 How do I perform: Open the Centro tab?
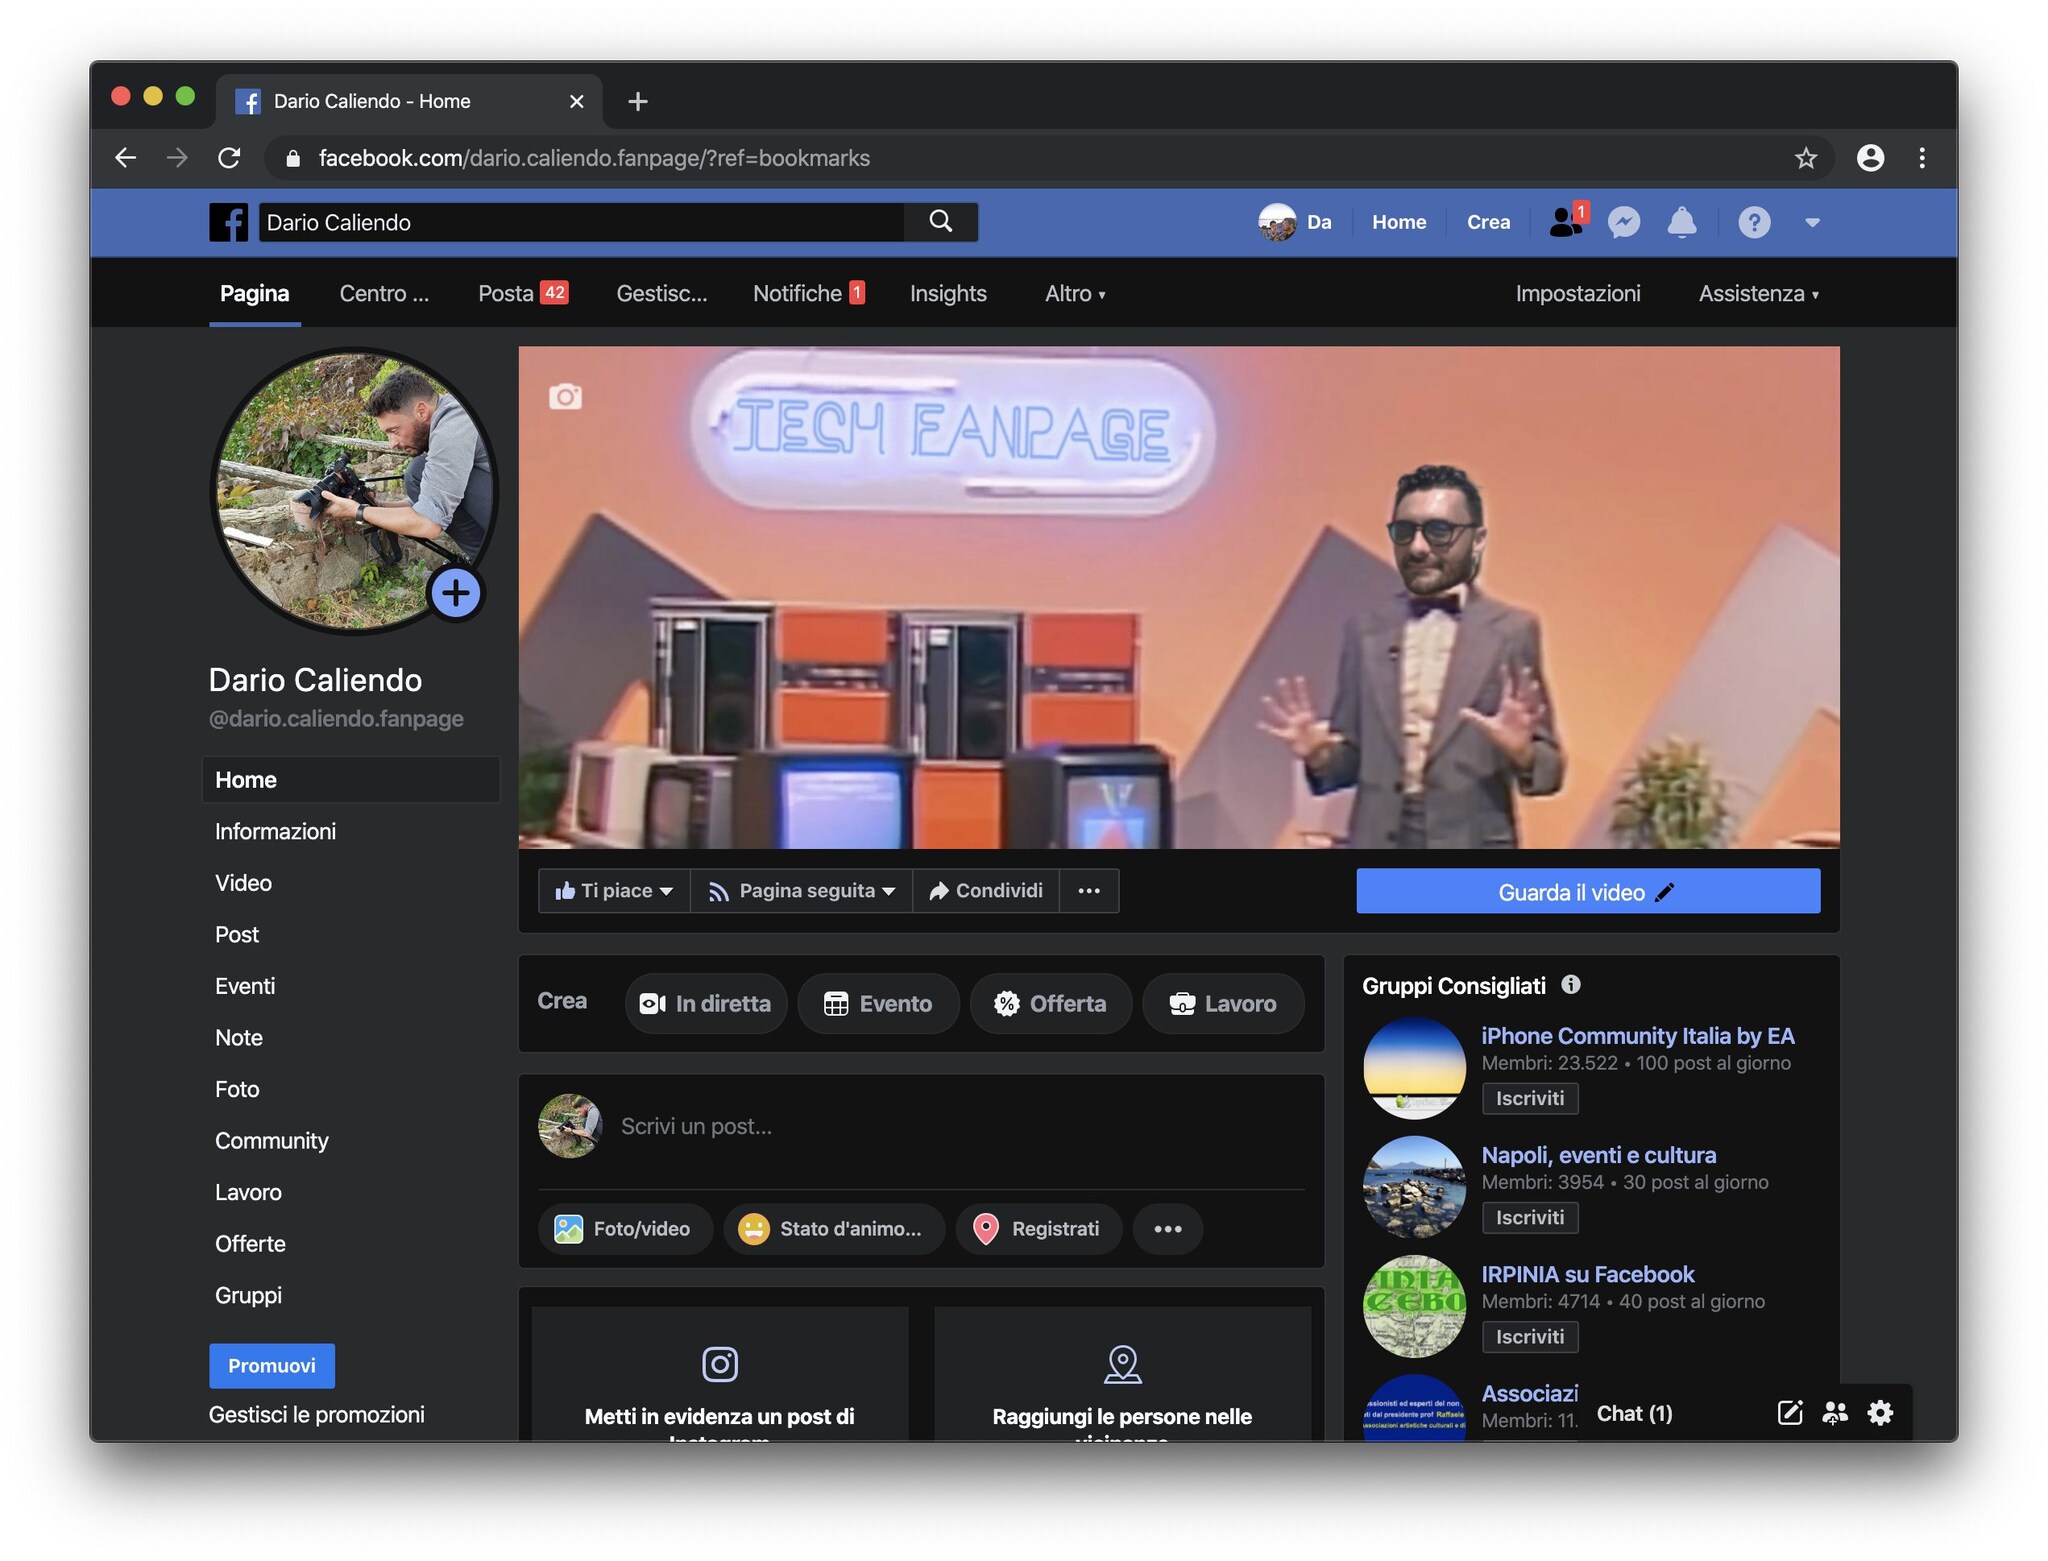[x=384, y=293]
